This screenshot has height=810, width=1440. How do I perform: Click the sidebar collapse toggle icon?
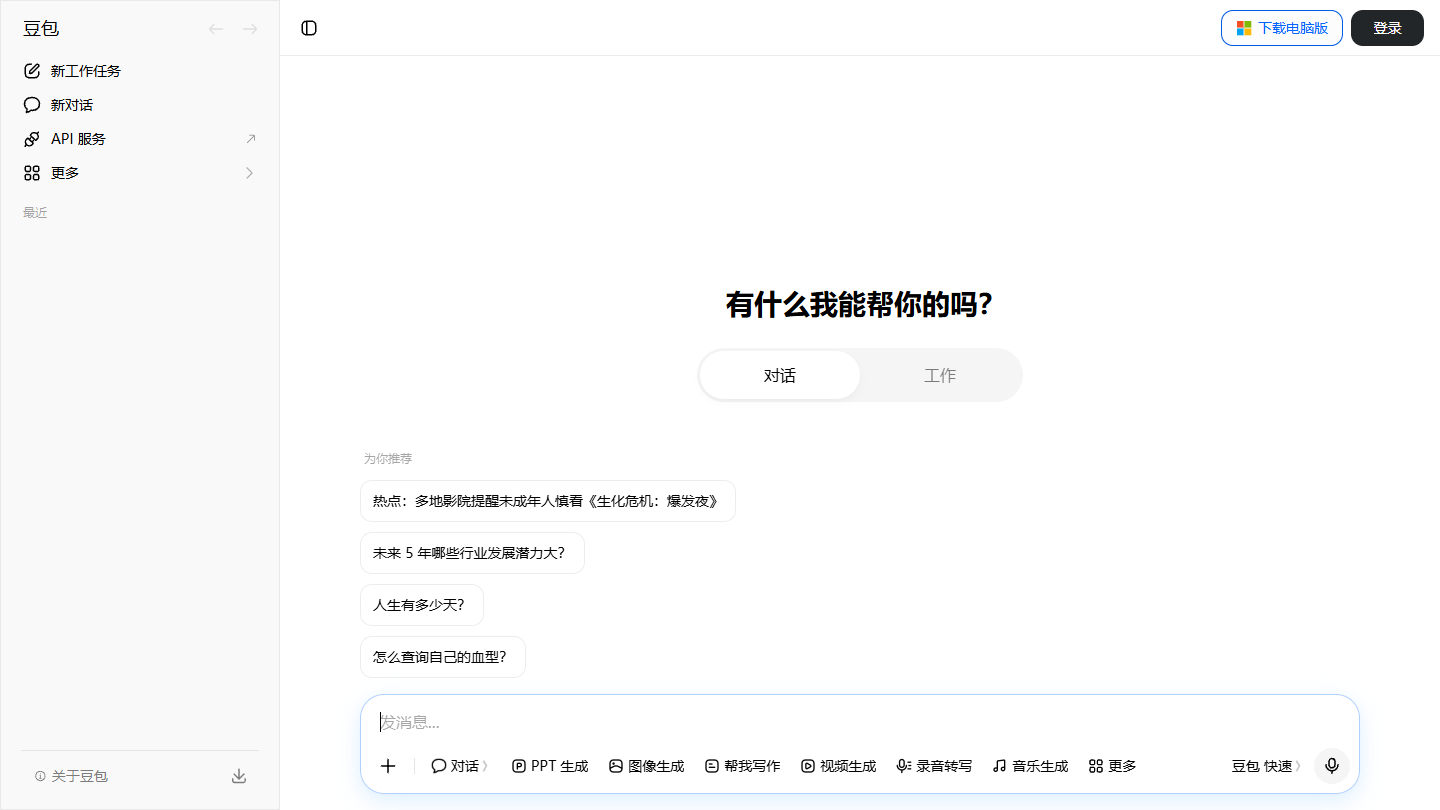[x=309, y=28]
